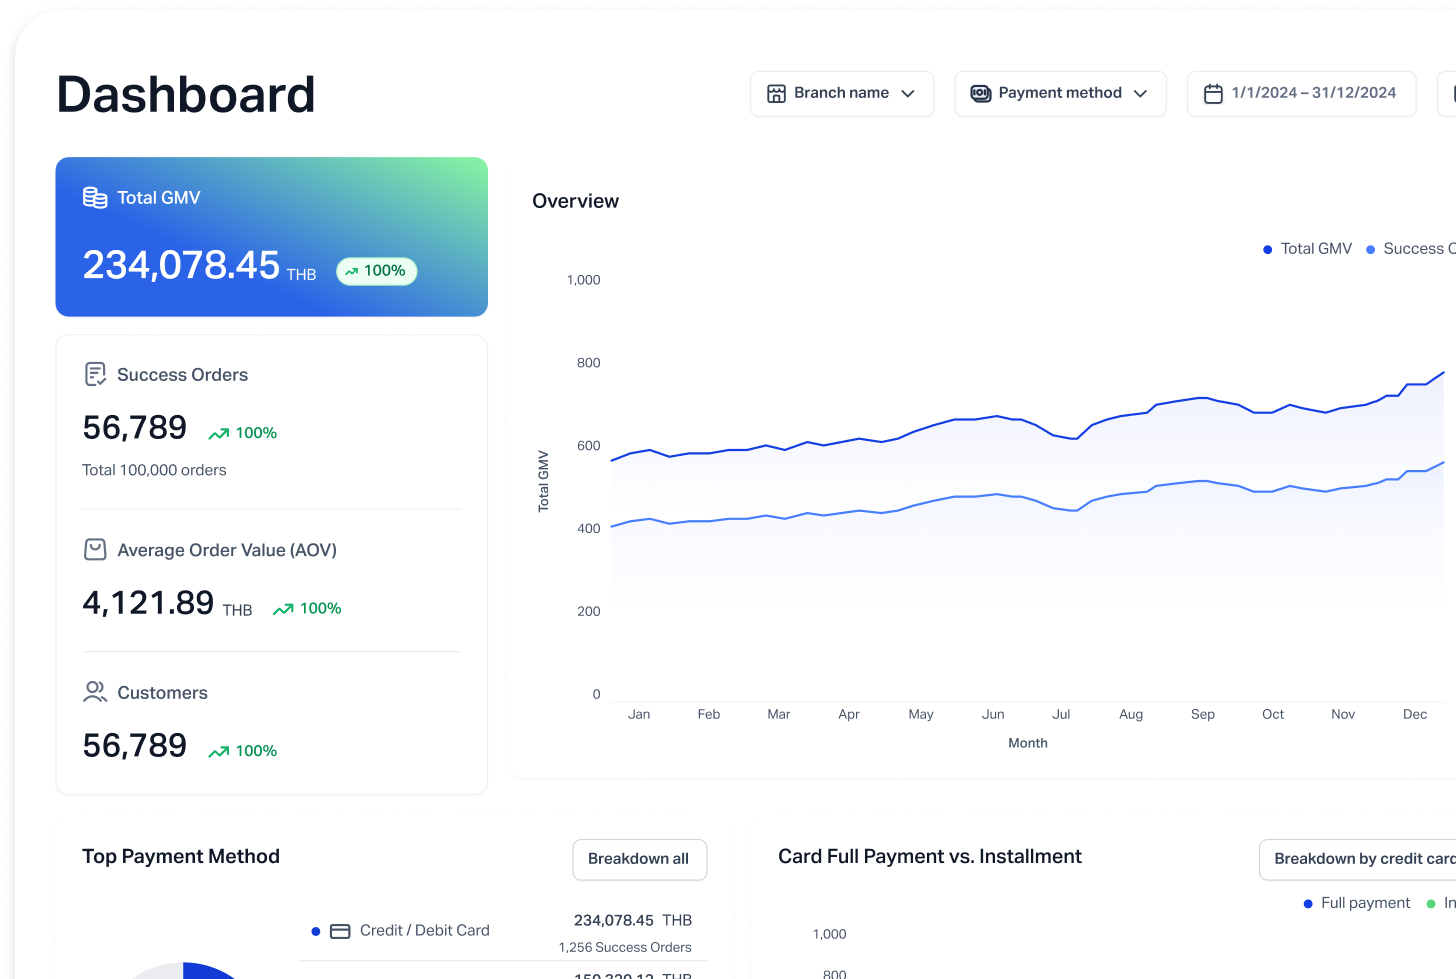Click the Breakdown by credit card button
The width and height of the screenshot is (1456, 979).
coord(1362,859)
